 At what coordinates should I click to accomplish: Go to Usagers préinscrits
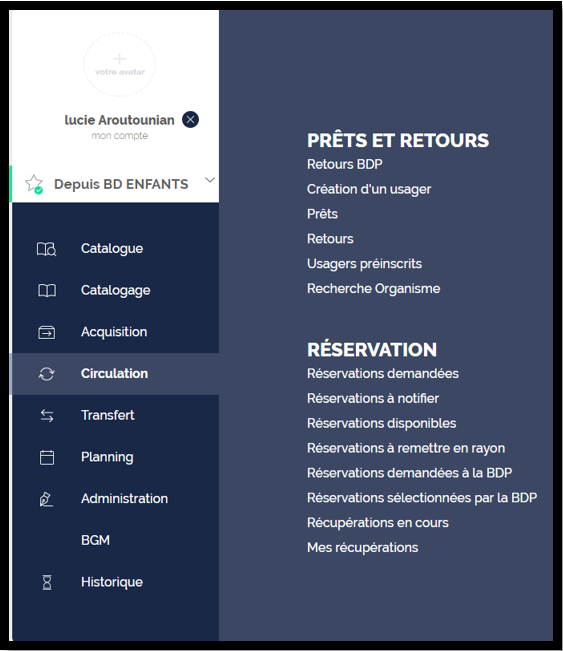coord(364,264)
